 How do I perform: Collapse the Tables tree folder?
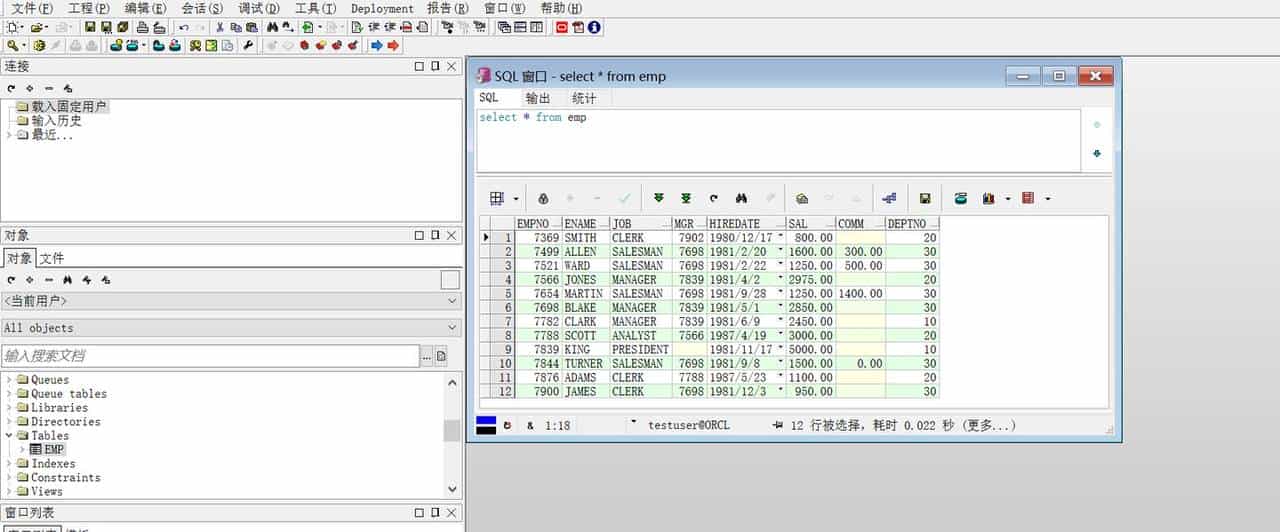point(8,436)
